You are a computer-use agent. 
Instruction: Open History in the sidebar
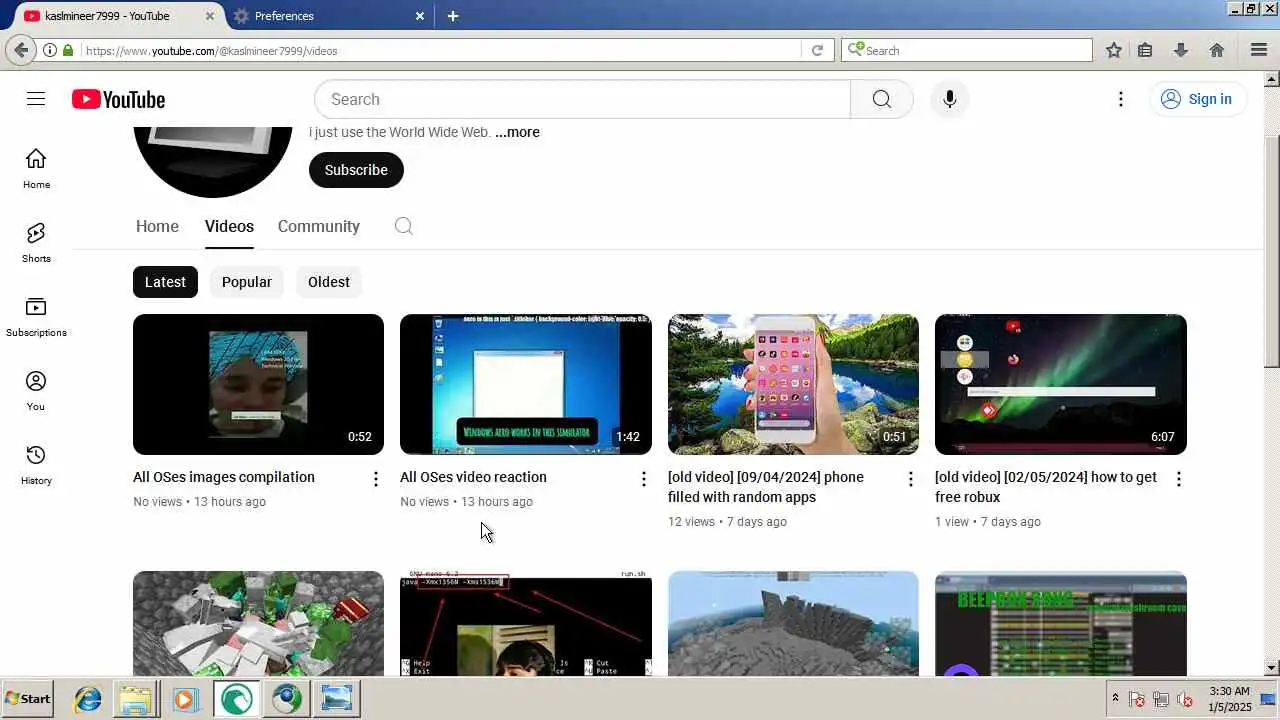tap(36, 465)
